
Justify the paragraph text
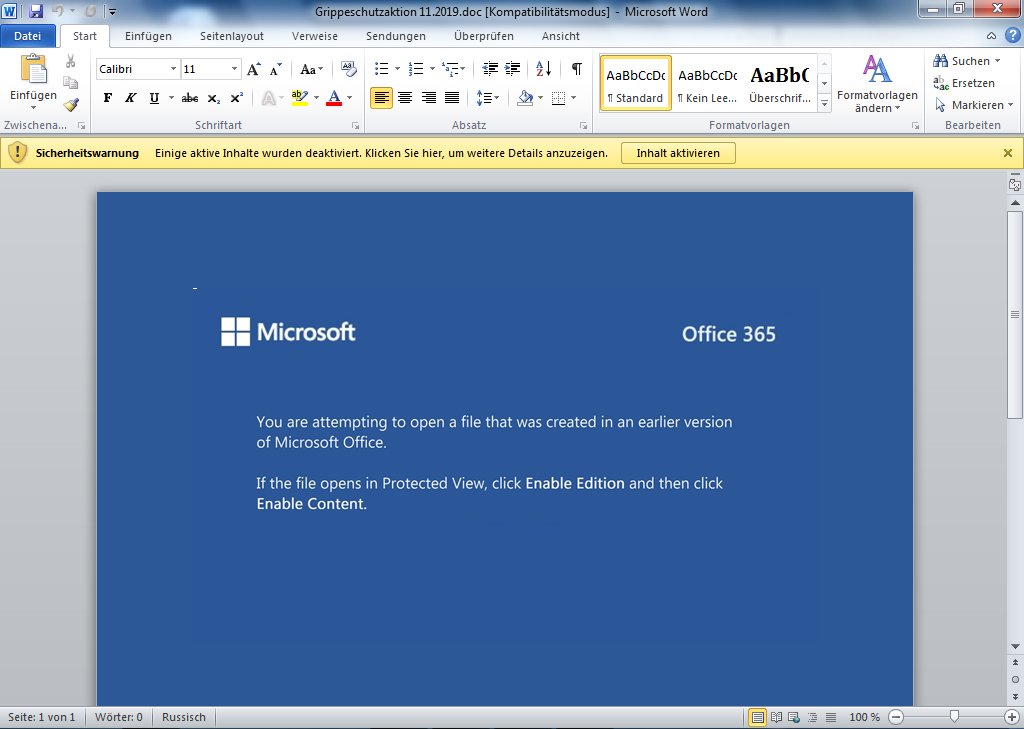coord(452,98)
